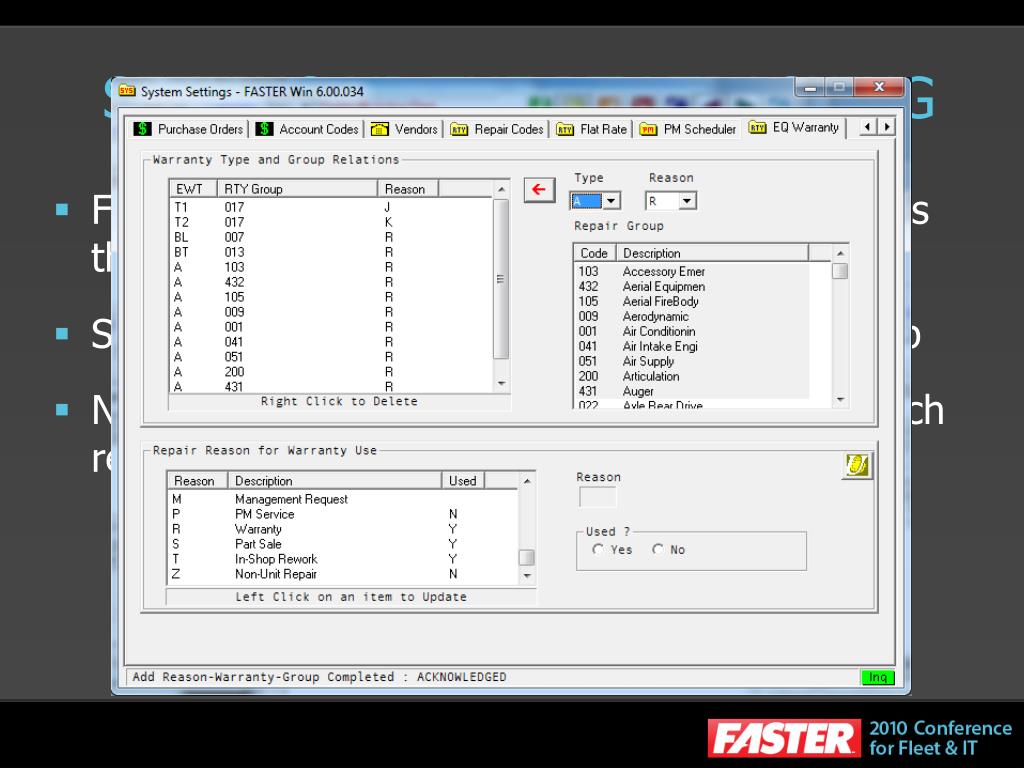
Task: Select 432 Aerial Equipmen repair group
Action: 692,286
